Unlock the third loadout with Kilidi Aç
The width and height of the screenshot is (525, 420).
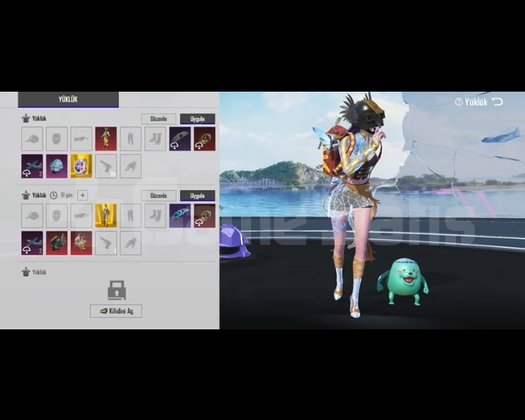tap(116, 311)
